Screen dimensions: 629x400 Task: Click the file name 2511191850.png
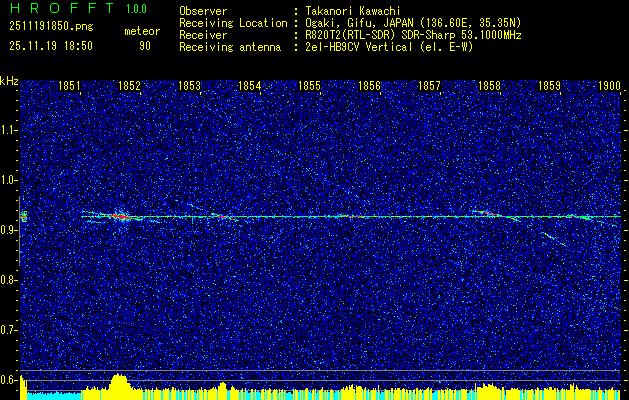coord(51,26)
